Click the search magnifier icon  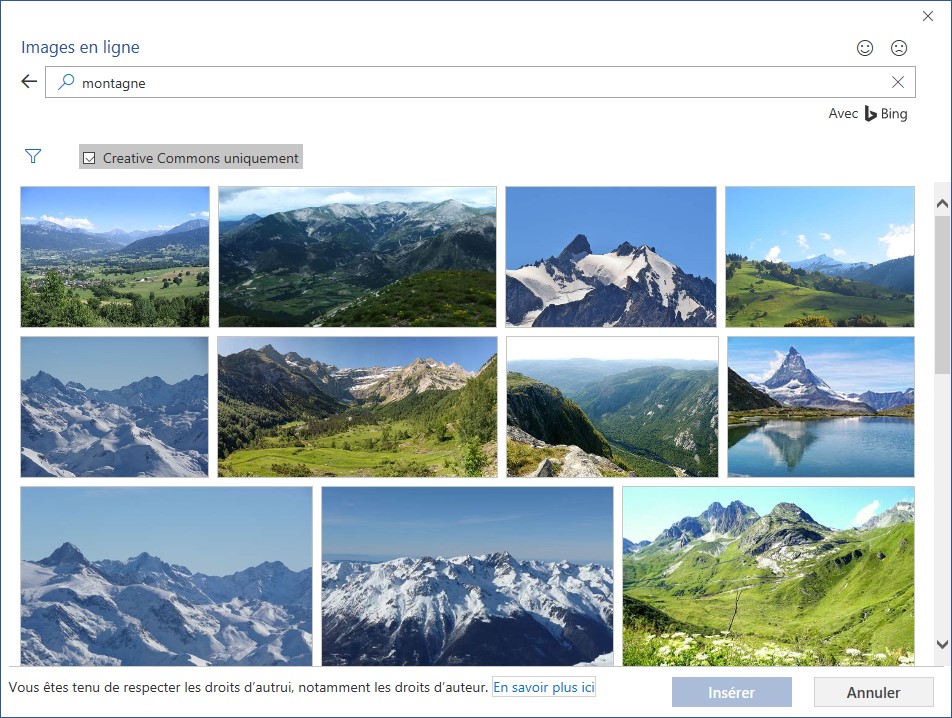pyautogui.click(x=66, y=82)
